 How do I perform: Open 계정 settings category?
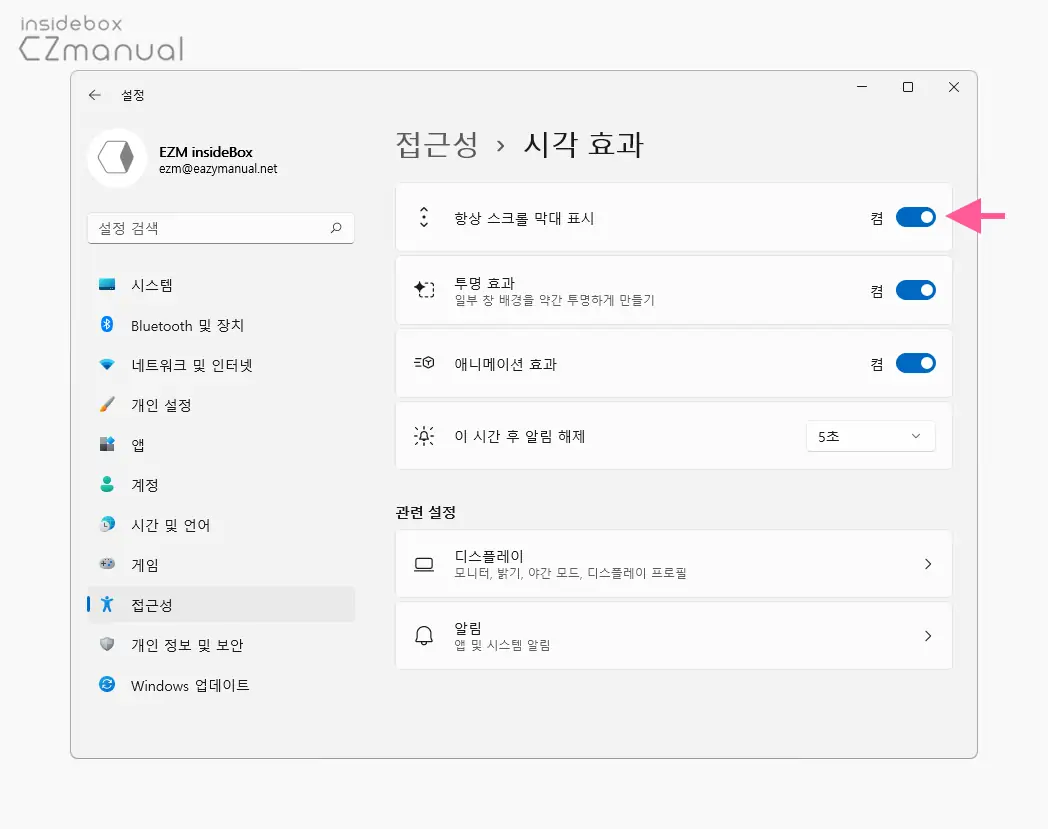(221, 485)
